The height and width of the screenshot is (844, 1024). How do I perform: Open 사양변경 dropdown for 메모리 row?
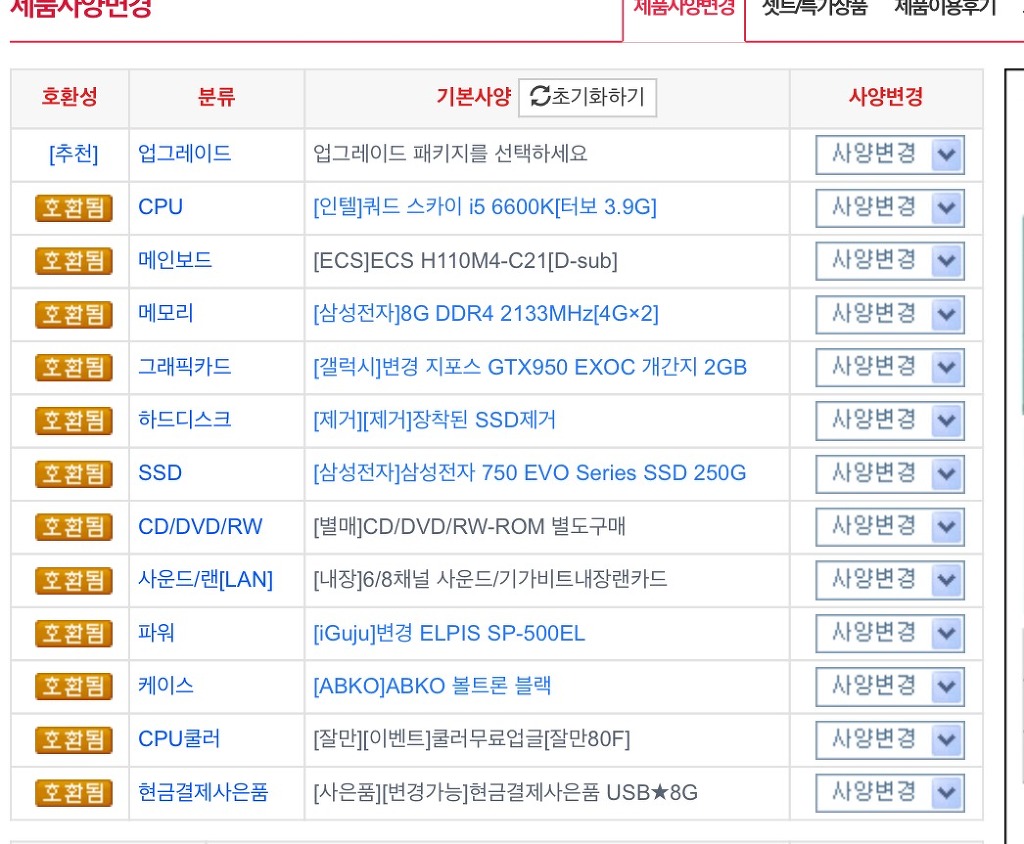[889, 315]
